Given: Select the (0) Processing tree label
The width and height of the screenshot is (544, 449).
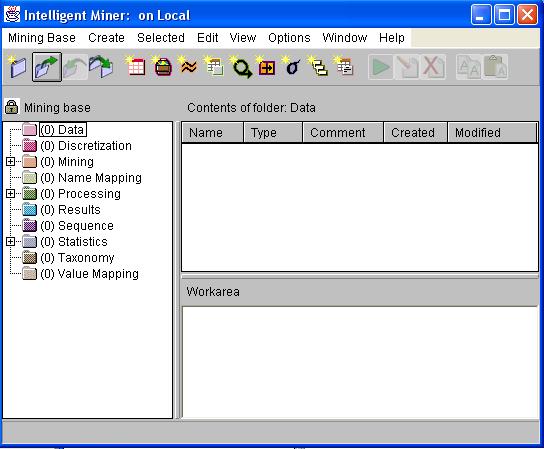Looking at the screenshot, I should click(80, 194).
